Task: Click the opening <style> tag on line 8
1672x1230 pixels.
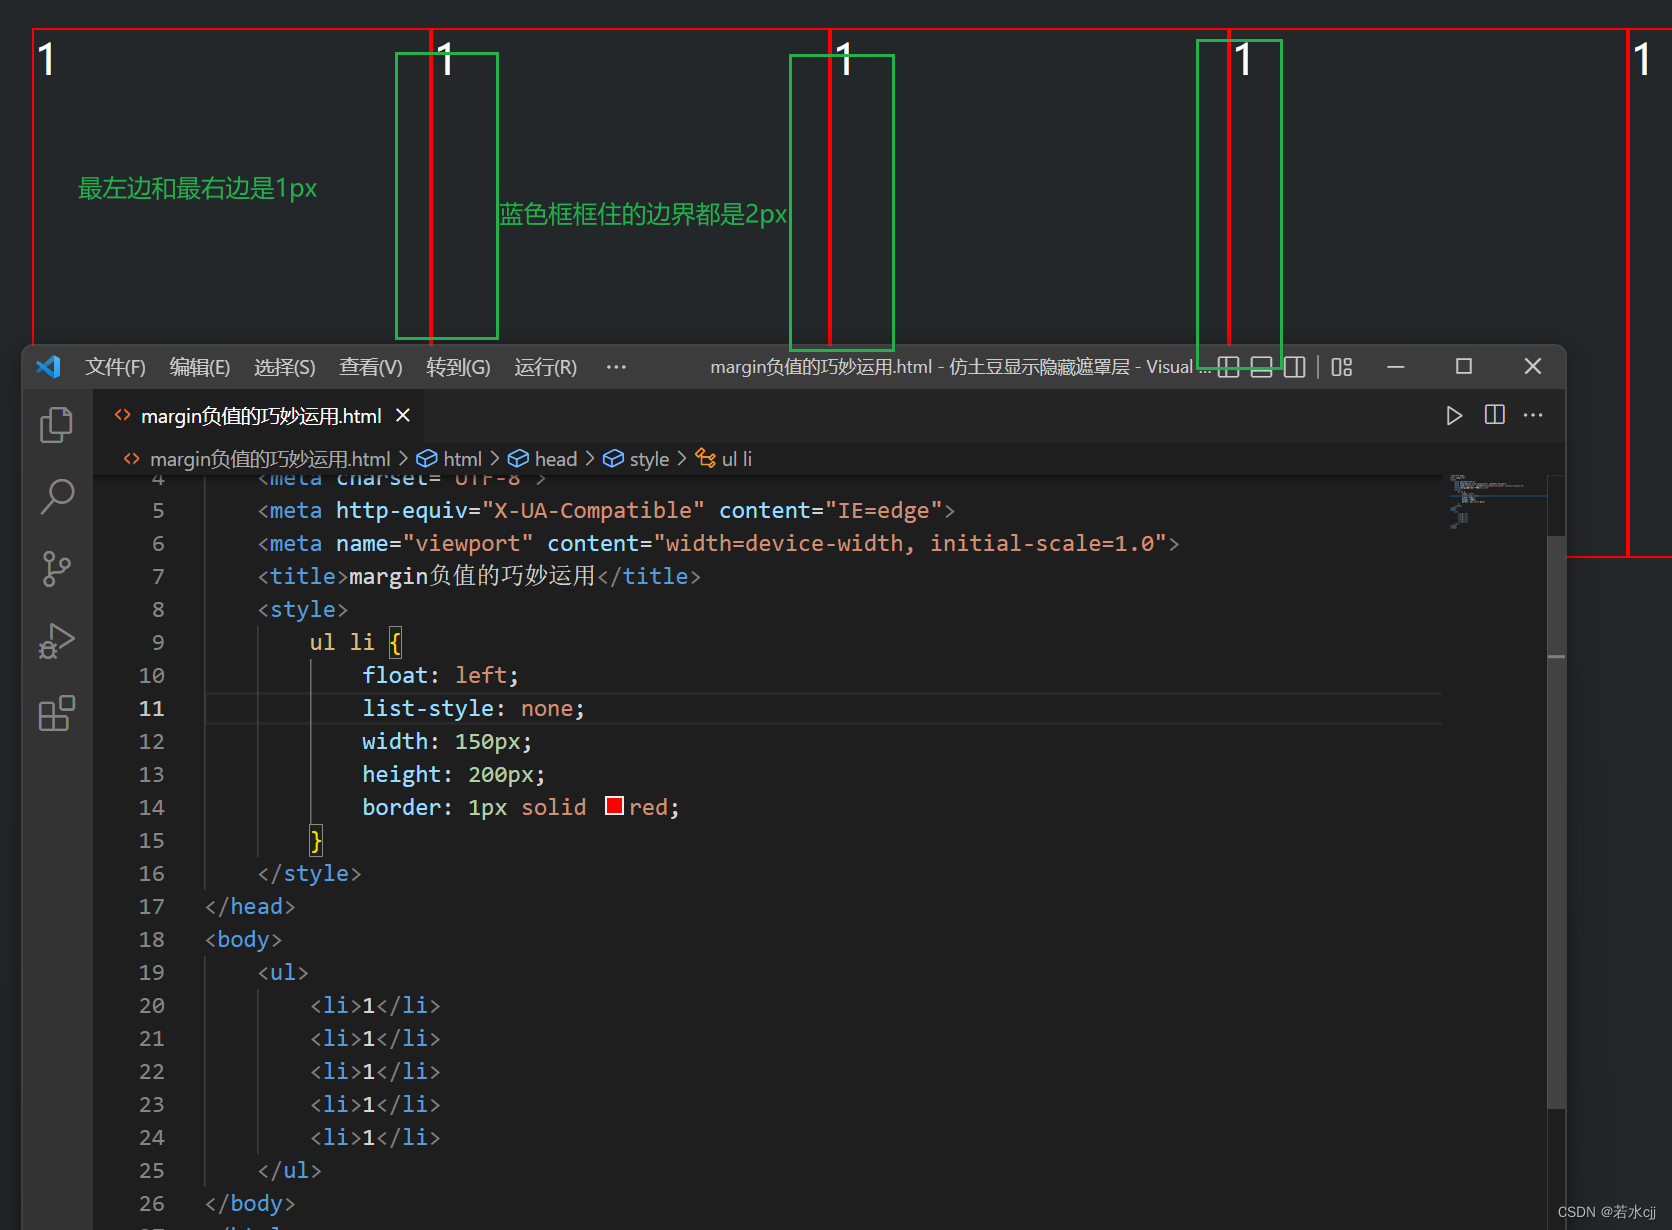Action: click(303, 609)
